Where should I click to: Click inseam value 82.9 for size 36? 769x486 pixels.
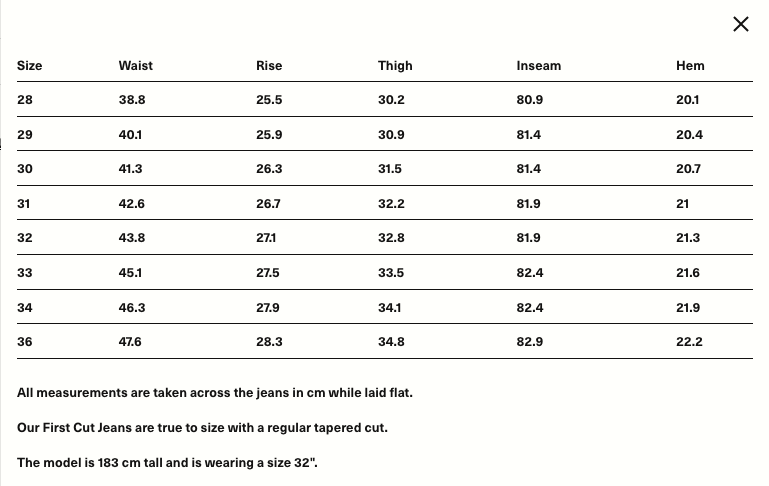click(529, 342)
